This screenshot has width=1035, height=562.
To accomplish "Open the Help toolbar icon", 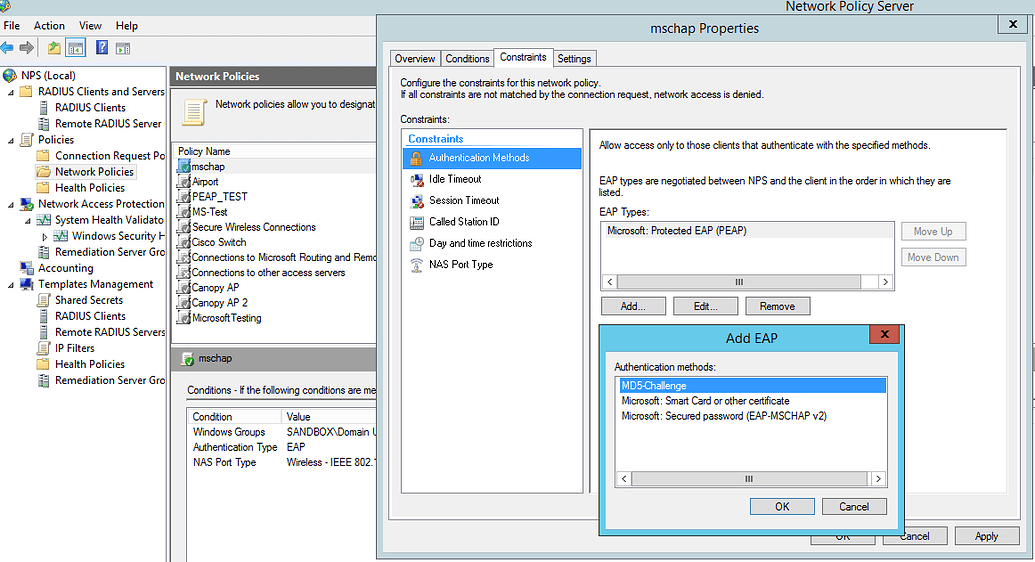I will [102, 48].
